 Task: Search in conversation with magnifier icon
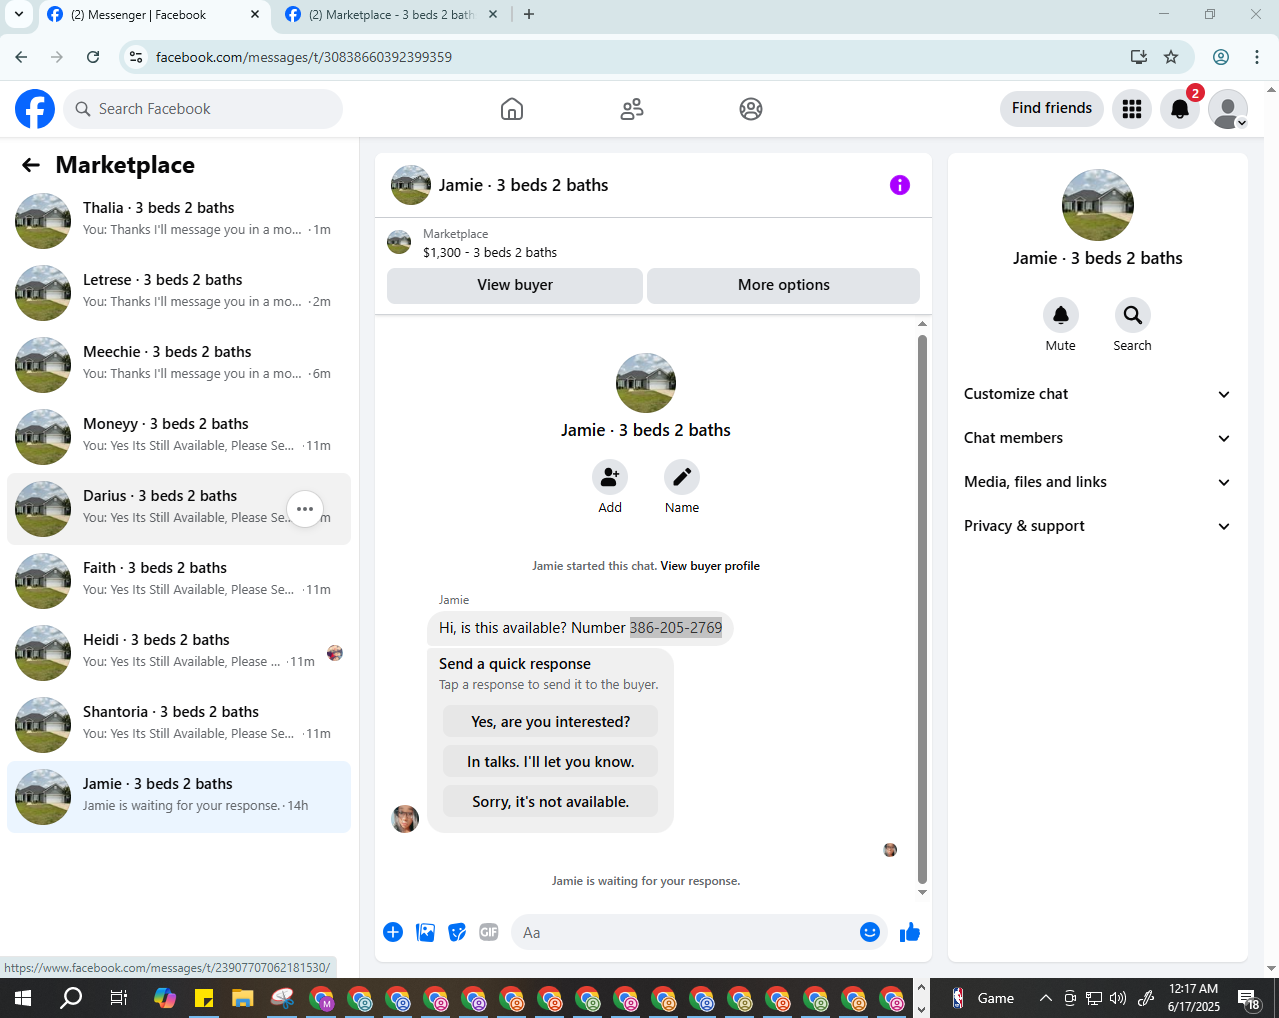point(1133,315)
